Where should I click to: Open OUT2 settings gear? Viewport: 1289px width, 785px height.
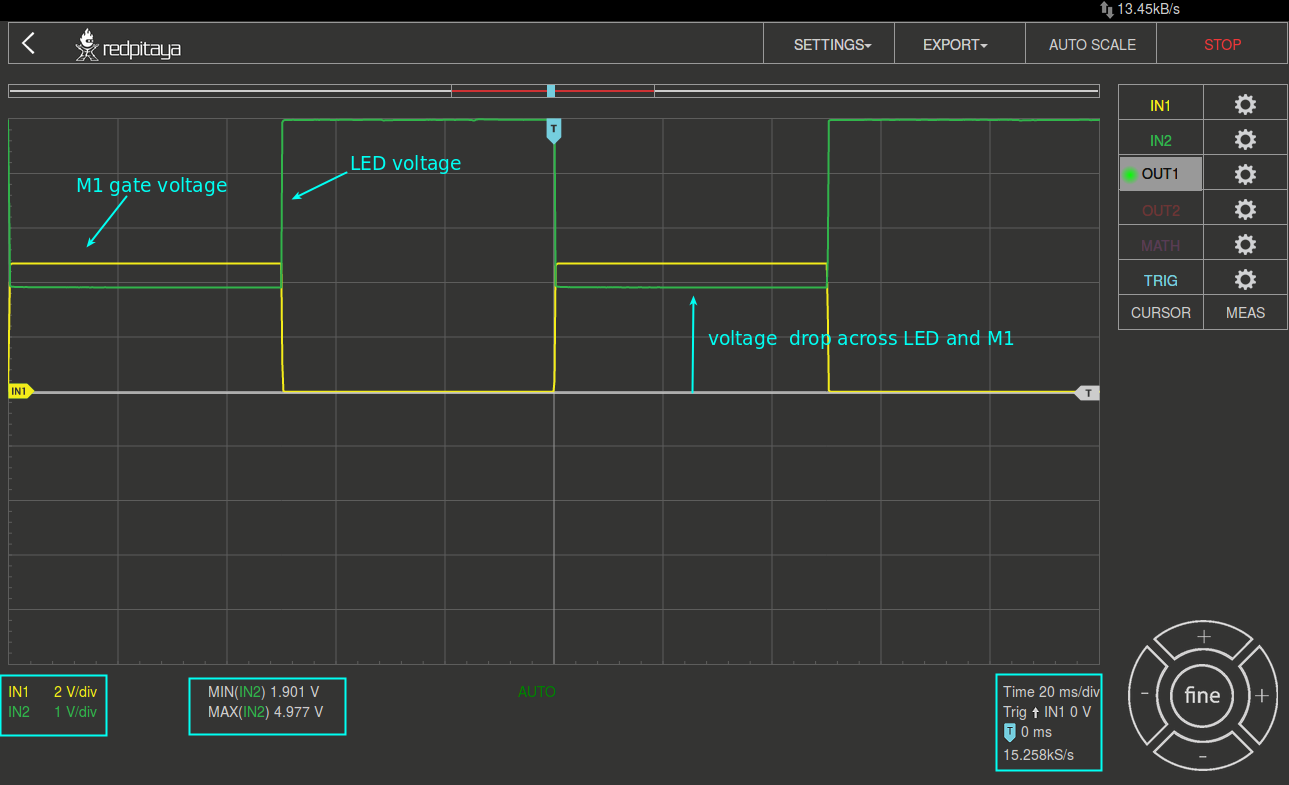1245,210
